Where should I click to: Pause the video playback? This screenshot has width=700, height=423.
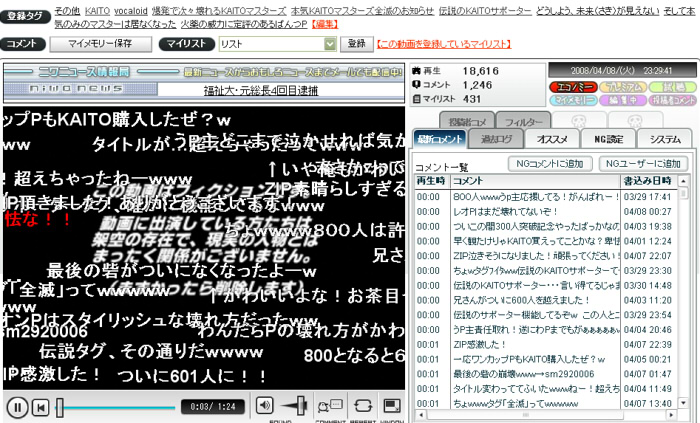coord(17,407)
